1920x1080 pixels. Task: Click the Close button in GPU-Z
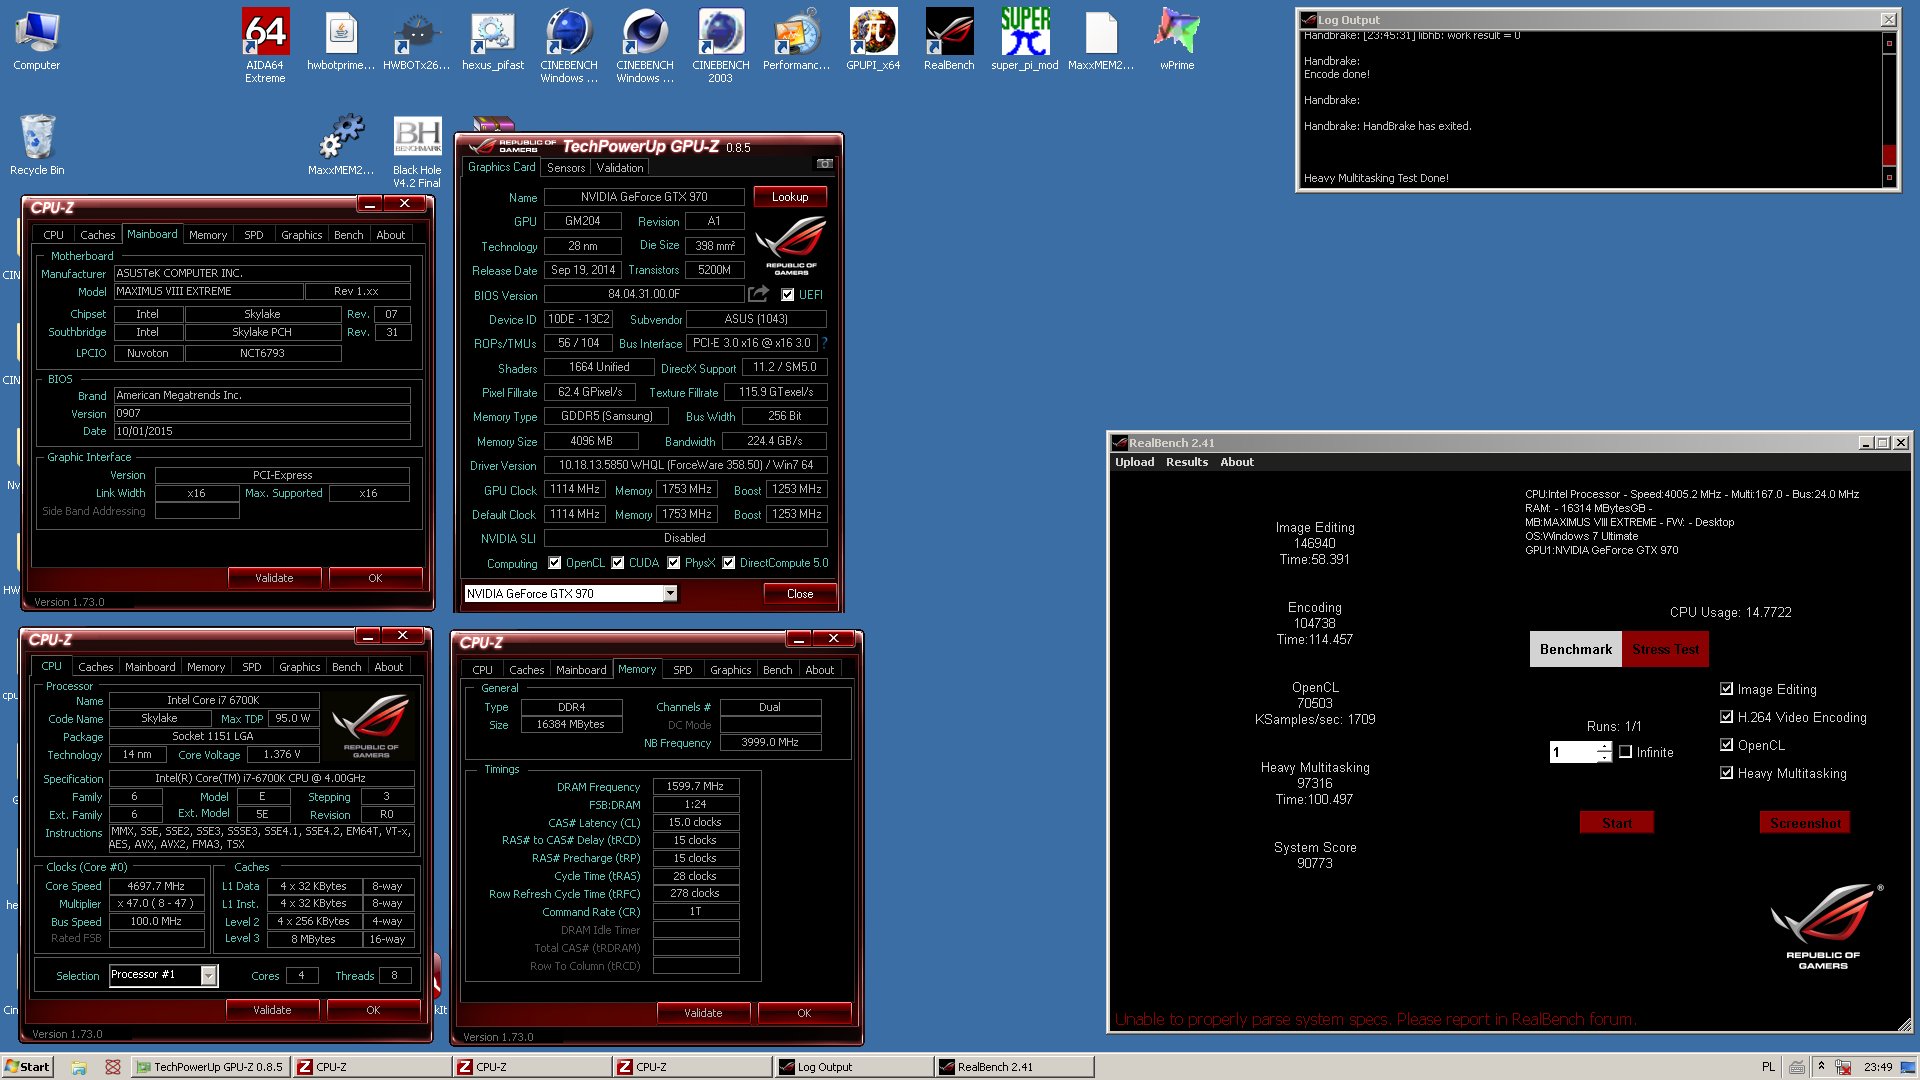click(x=800, y=594)
